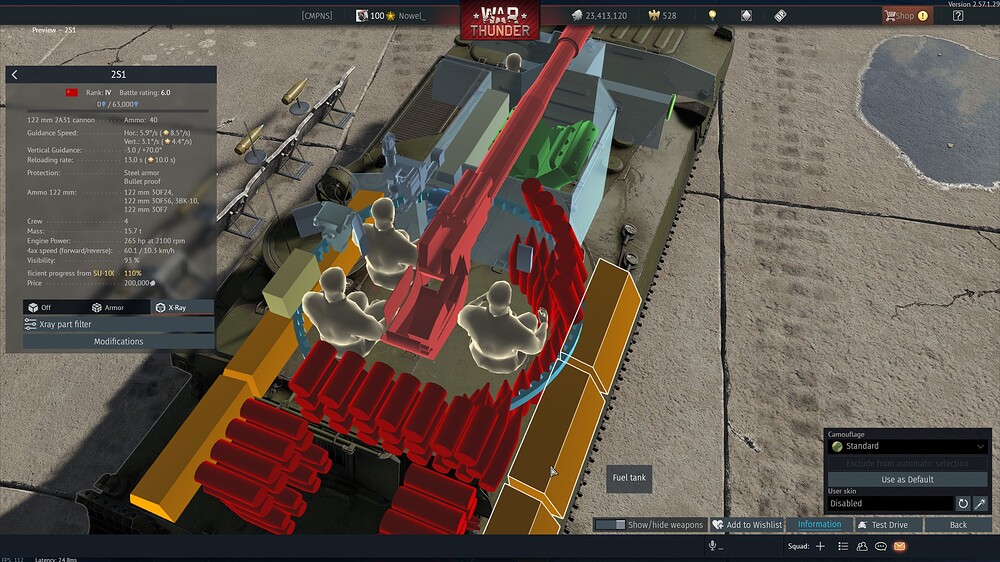Select the Information tab

820,524
